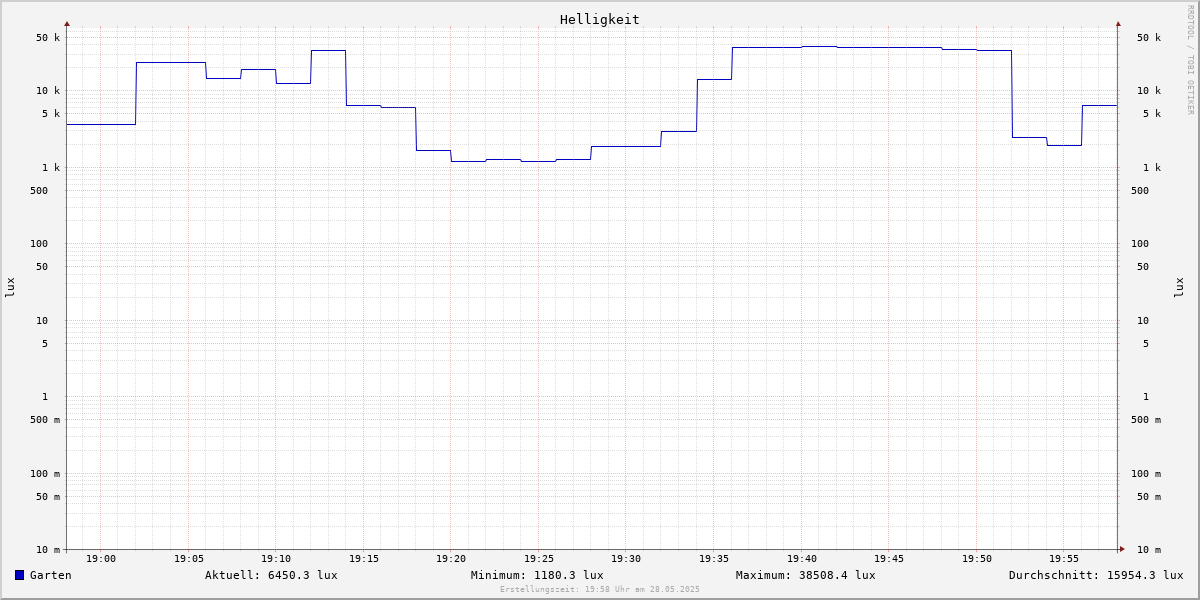
Task: Click the '10 k' label on left axis
Action: (49, 91)
